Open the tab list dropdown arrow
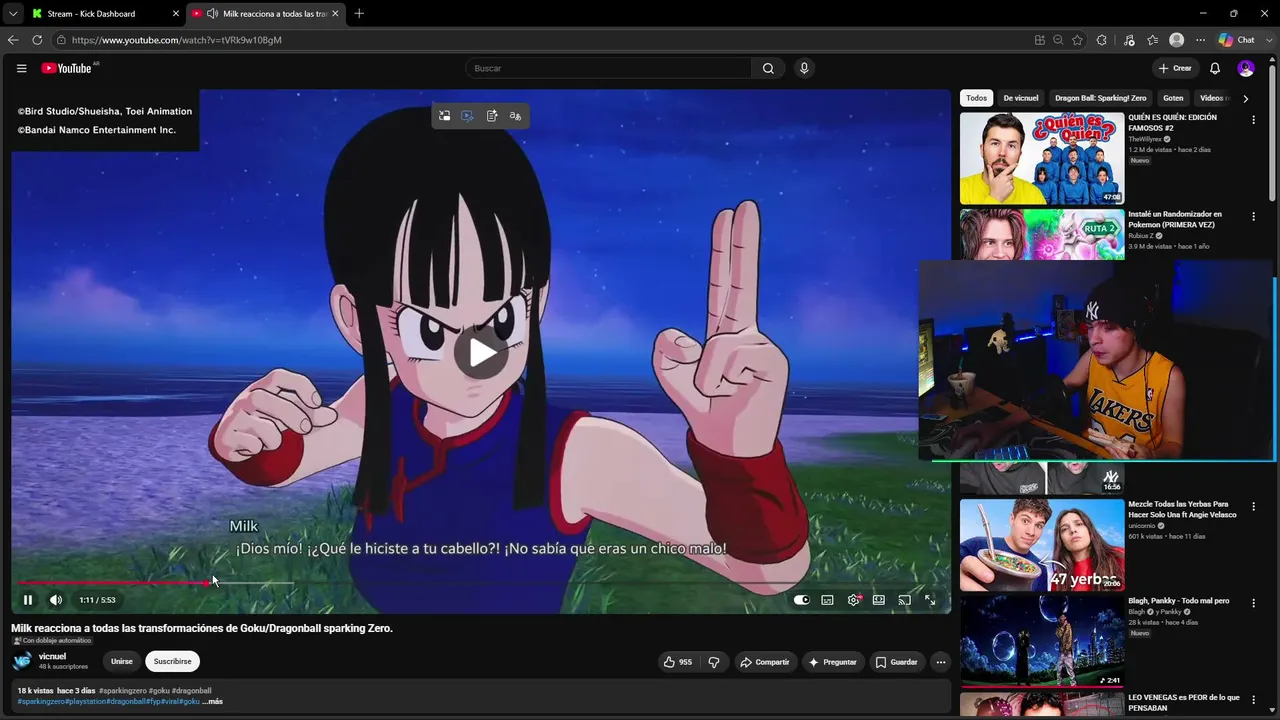1280x720 pixels. (13, 14)
